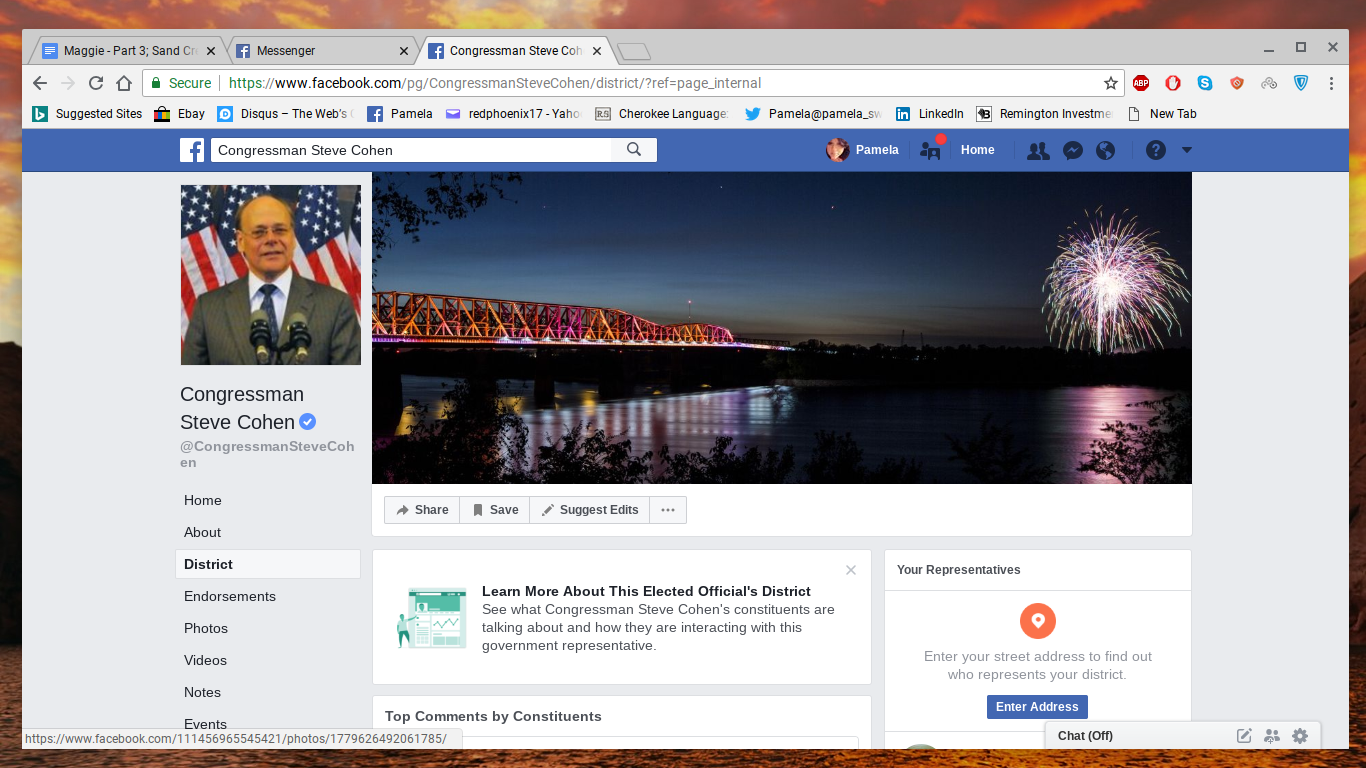Click Suggest Edits button

coord(589,510)
